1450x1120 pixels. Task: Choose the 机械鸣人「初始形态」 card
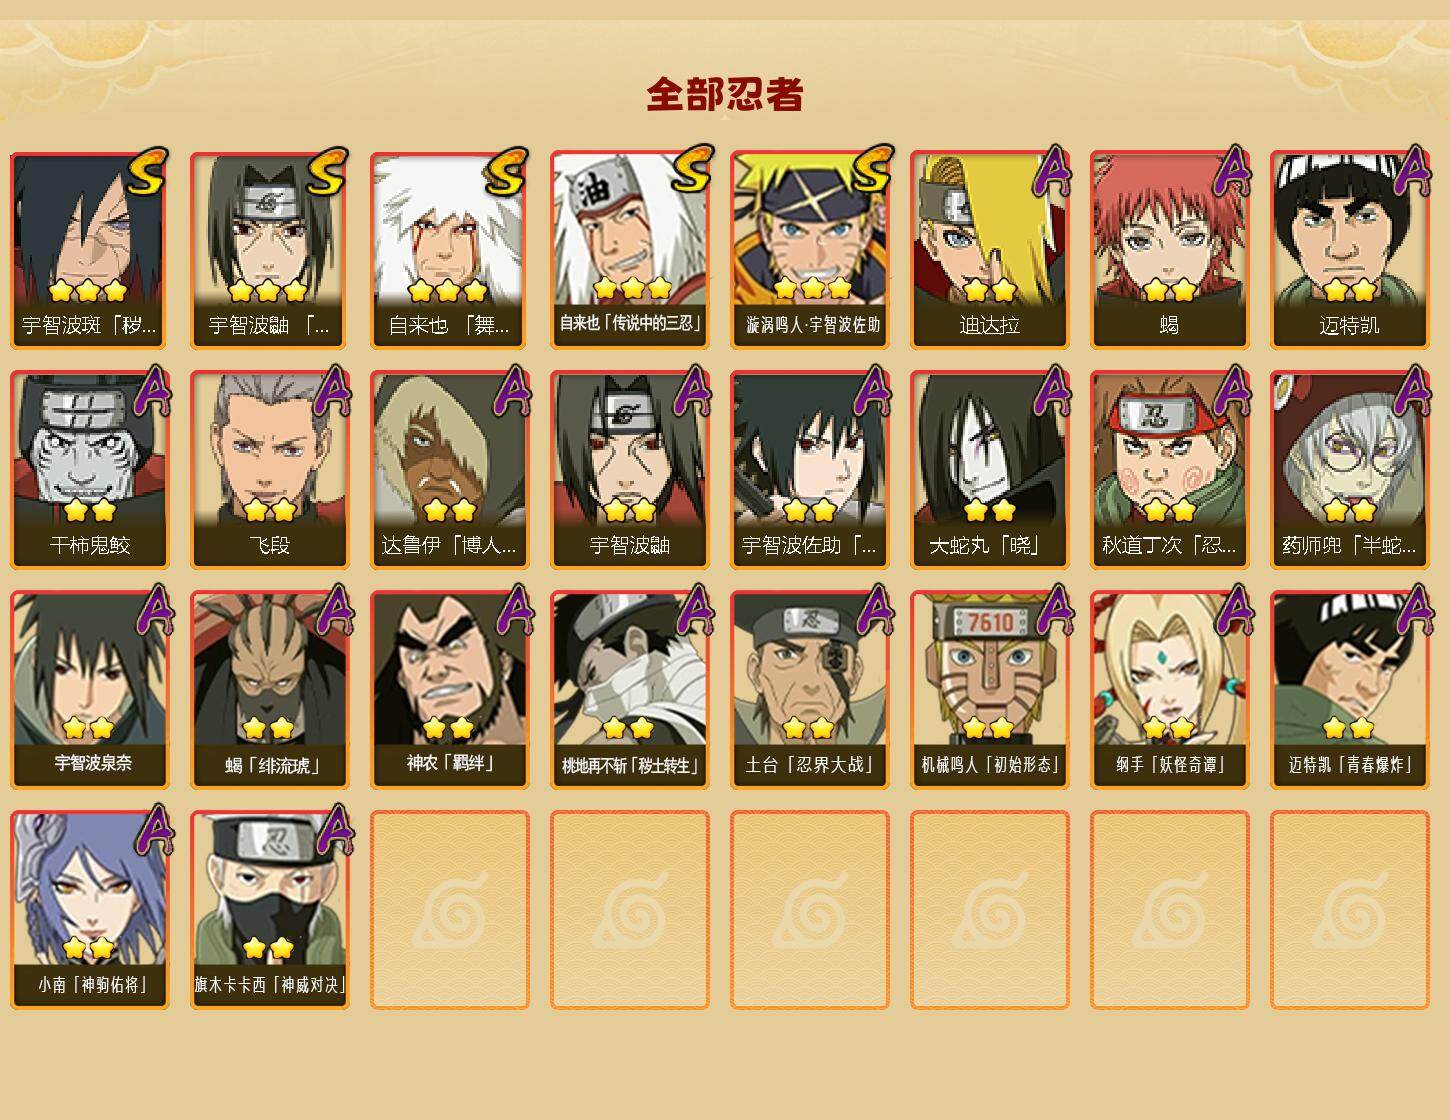[989, 690]
